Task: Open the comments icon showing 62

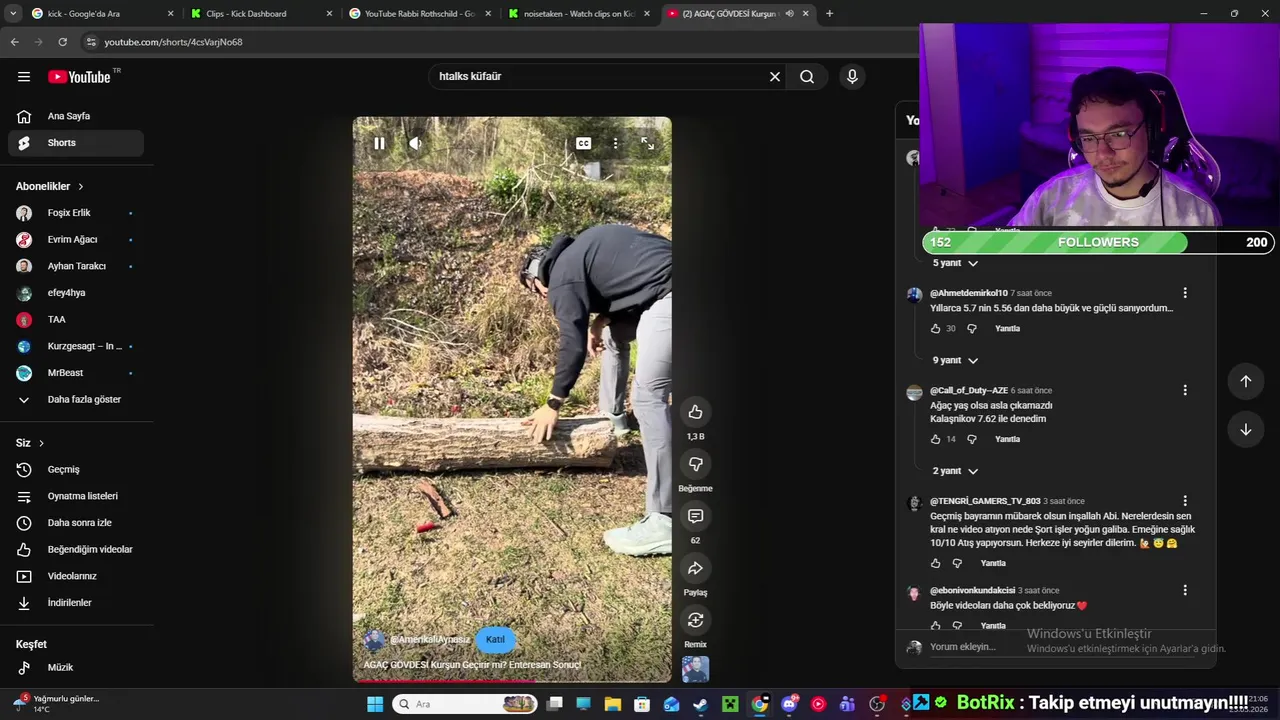Action: (x=695, y=516)
